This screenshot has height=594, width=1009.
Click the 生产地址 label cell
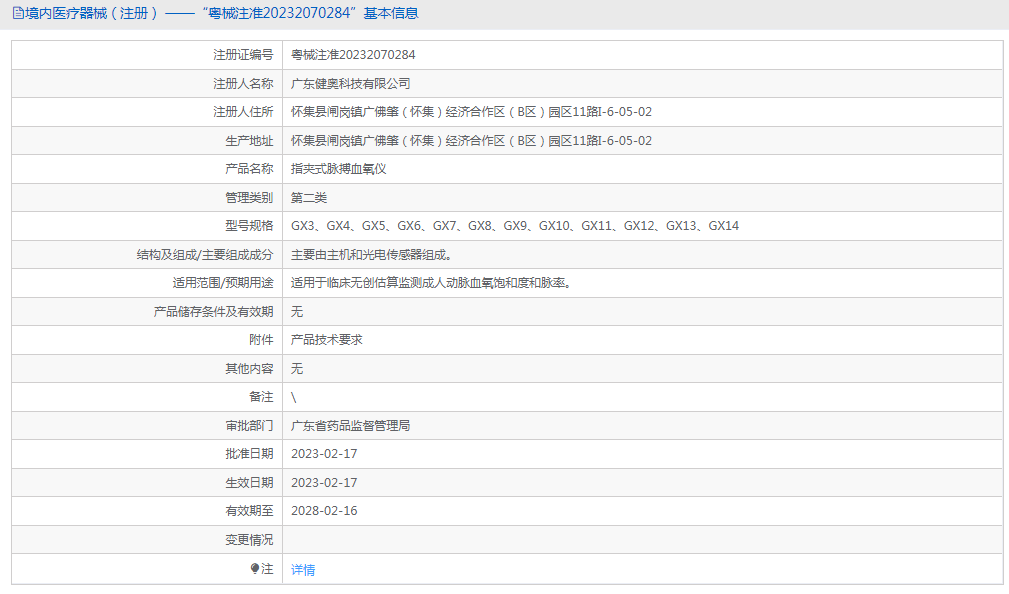(147, 140)
